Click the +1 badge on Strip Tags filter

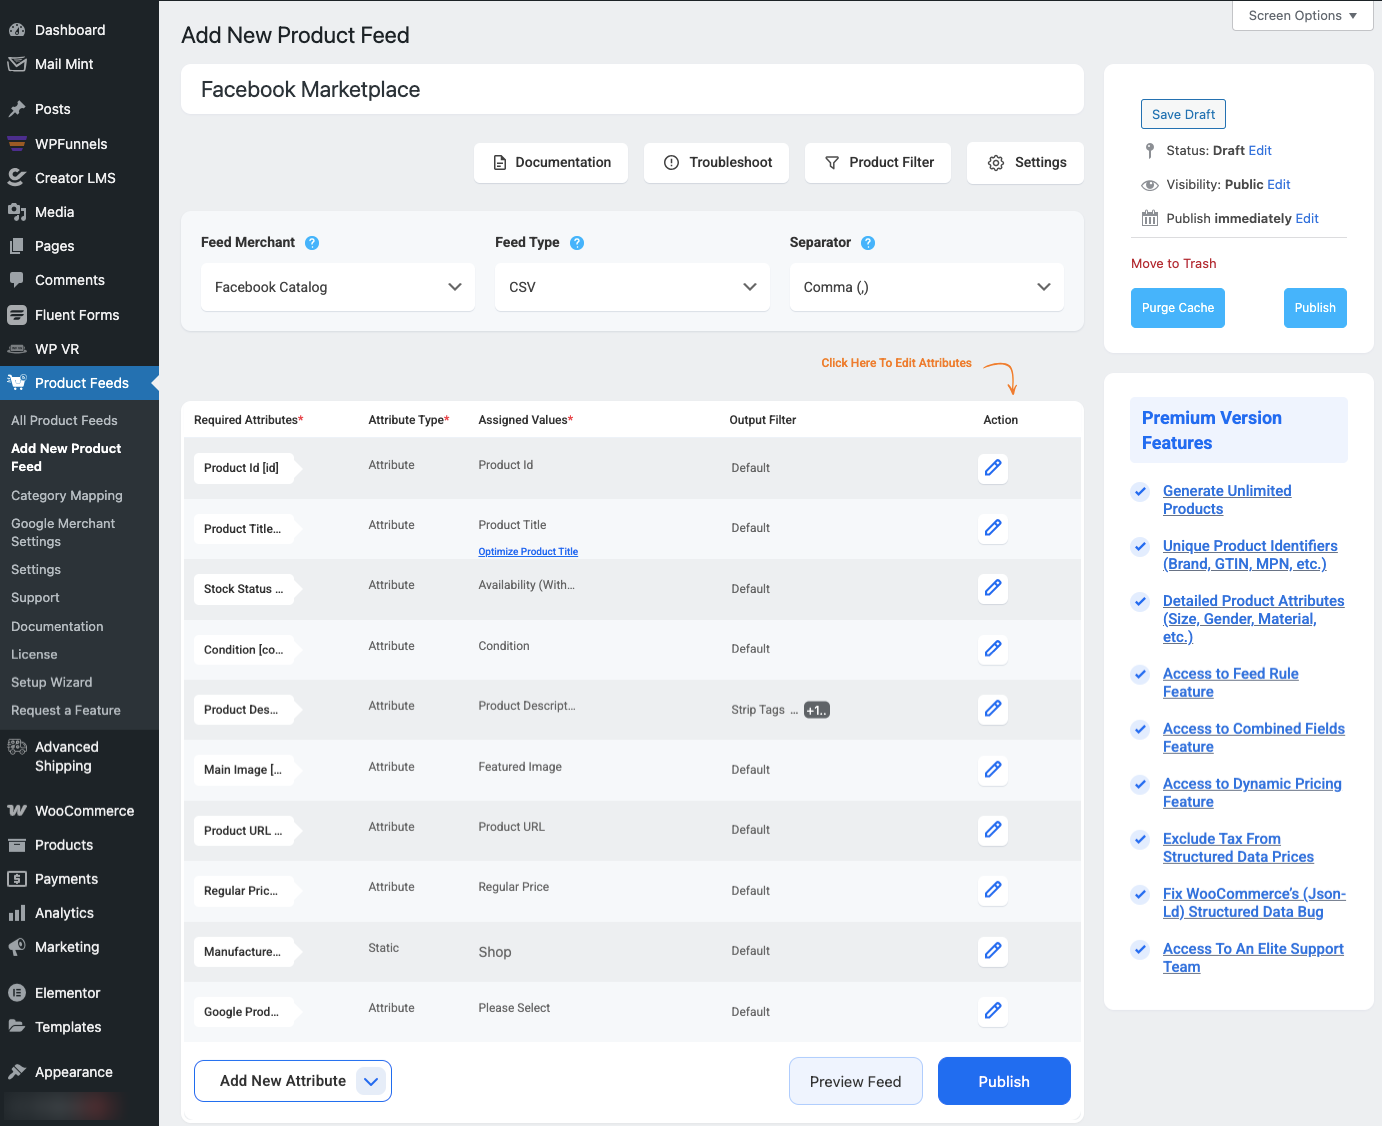(x=816, y=709)
